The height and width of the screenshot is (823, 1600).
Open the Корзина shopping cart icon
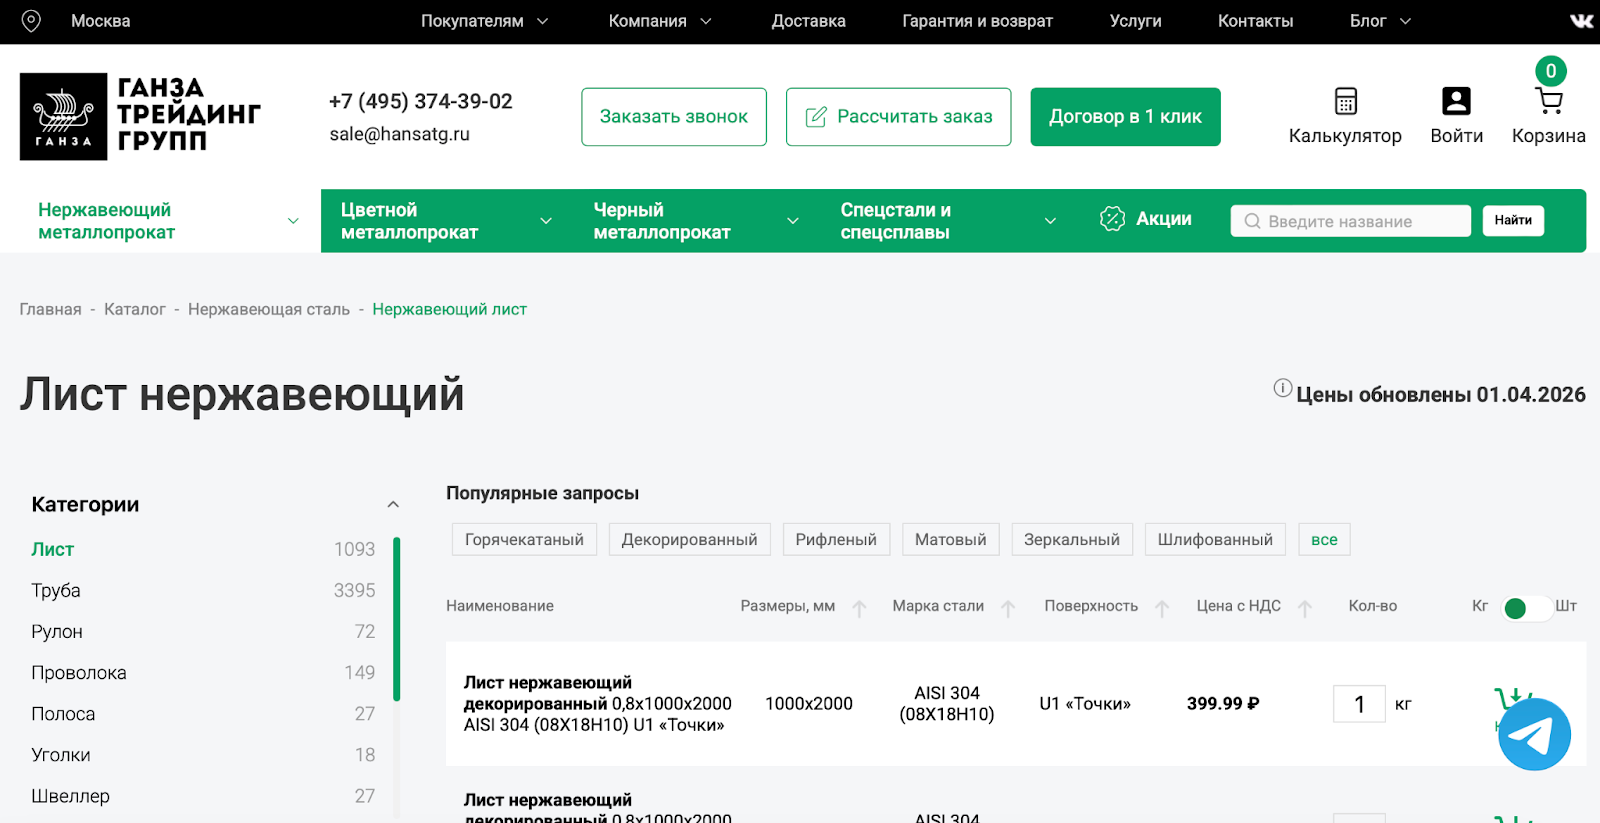coord(1548,101)
